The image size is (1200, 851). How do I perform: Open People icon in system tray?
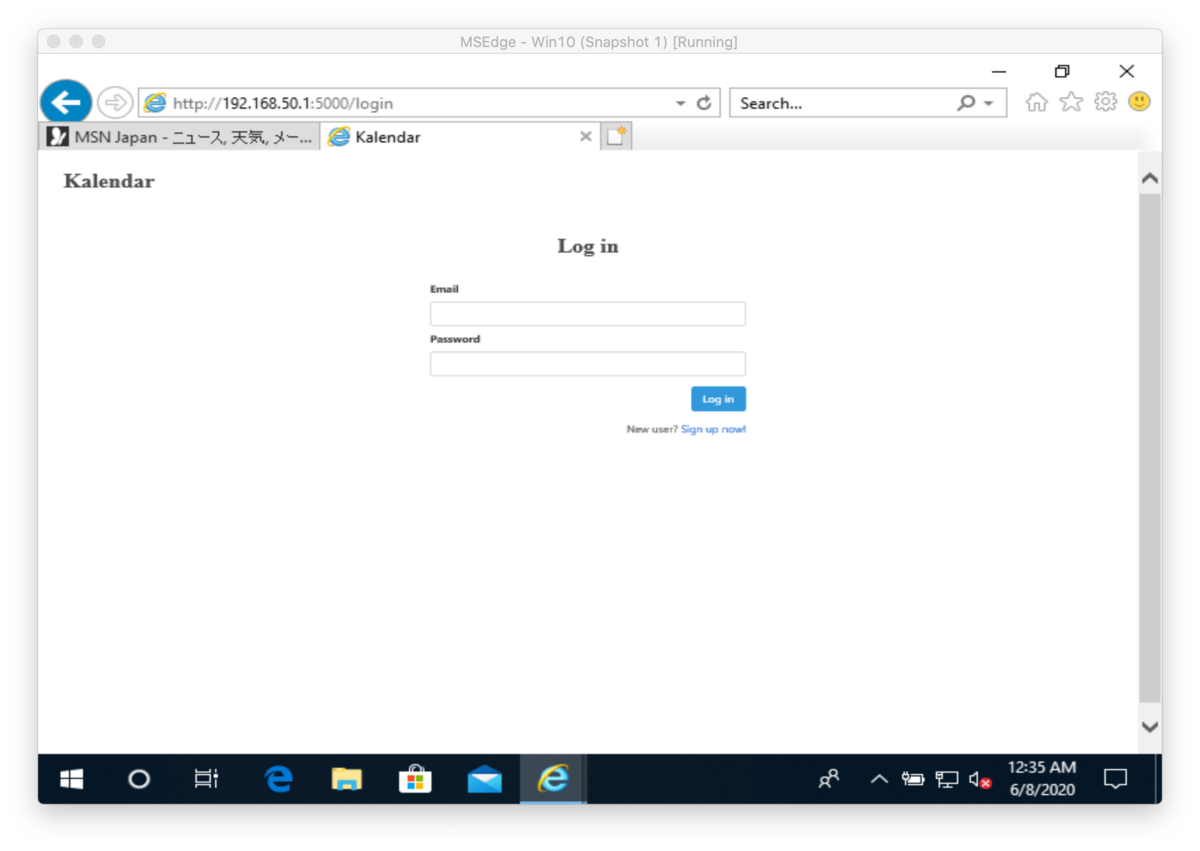(x=829, y=779)
